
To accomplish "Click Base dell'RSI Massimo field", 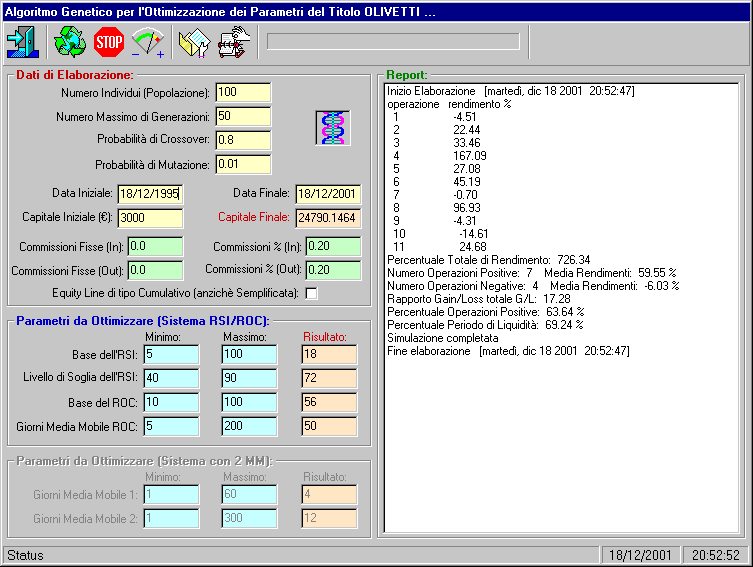I will [249, 354].
